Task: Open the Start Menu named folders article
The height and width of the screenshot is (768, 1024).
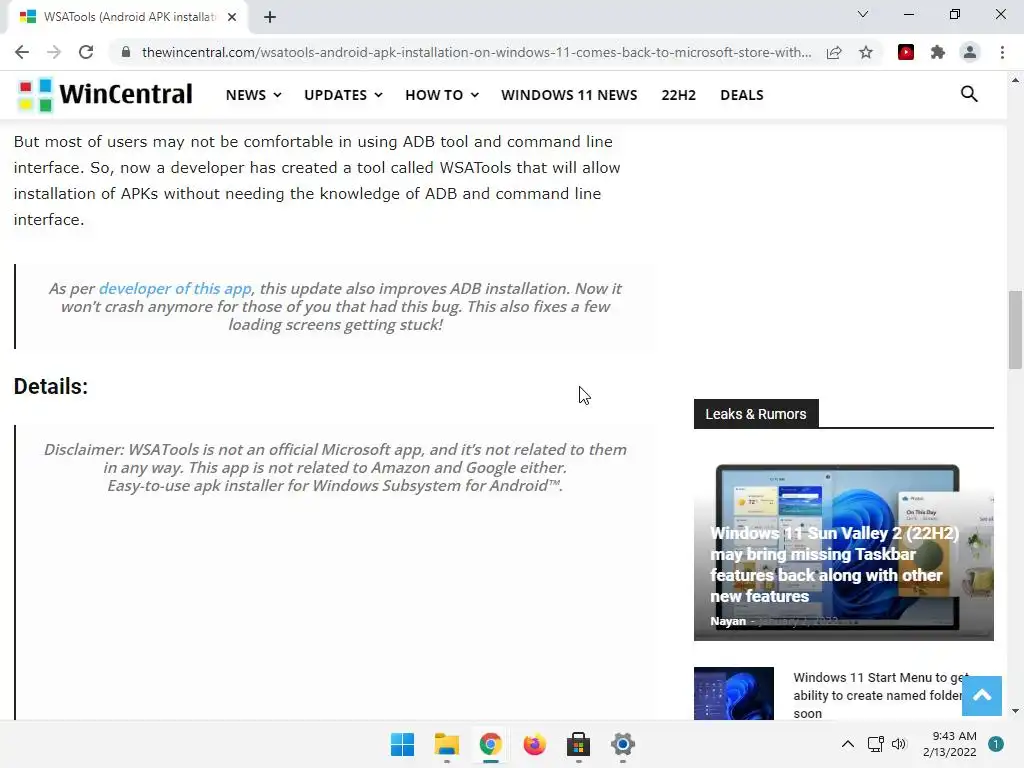Action: click(x=880, y=696)
